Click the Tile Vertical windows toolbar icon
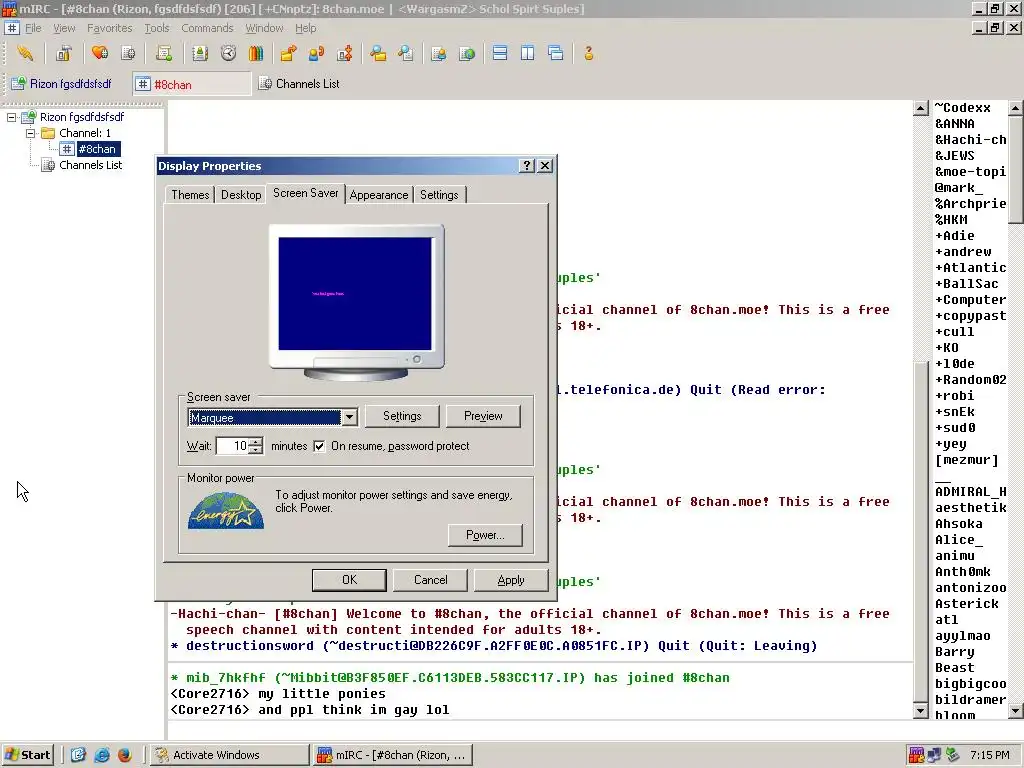 coord(528,54)
